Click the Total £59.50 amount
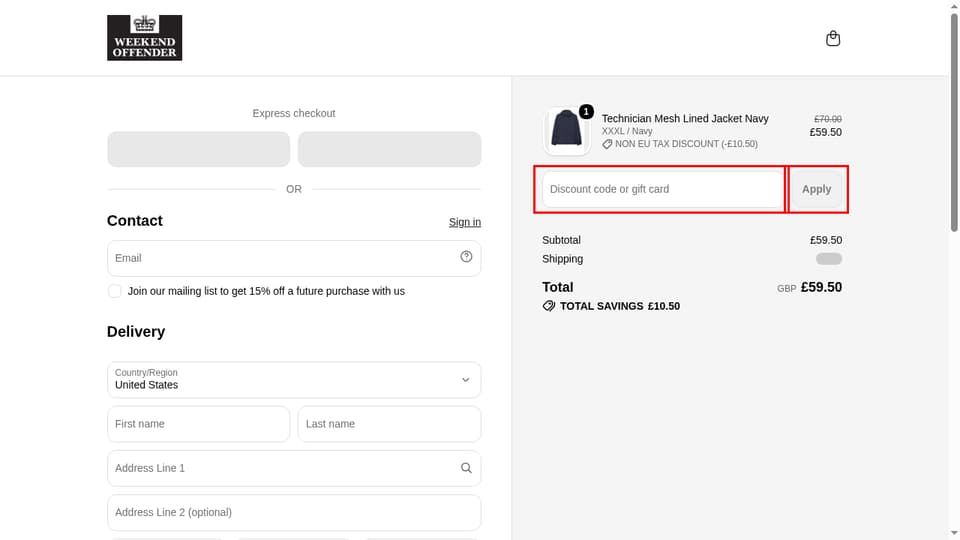Image resolution: width=960 pixels, height=540 pixels. coord(821,287)
